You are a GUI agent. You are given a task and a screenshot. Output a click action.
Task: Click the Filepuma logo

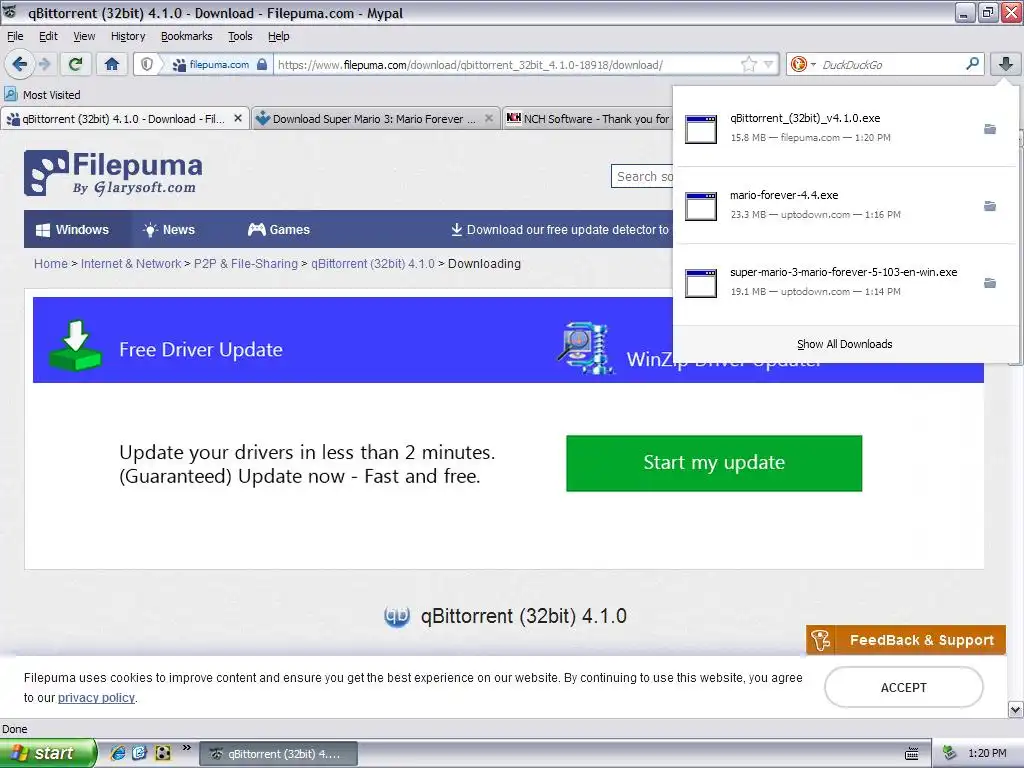tap(113, 173)
